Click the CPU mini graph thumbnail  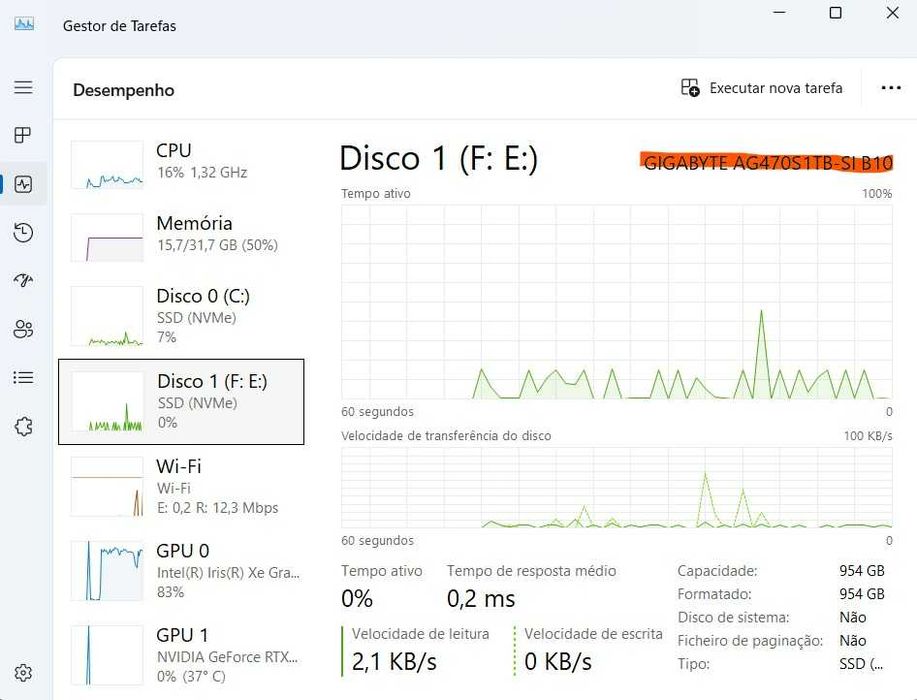[107, 165]
